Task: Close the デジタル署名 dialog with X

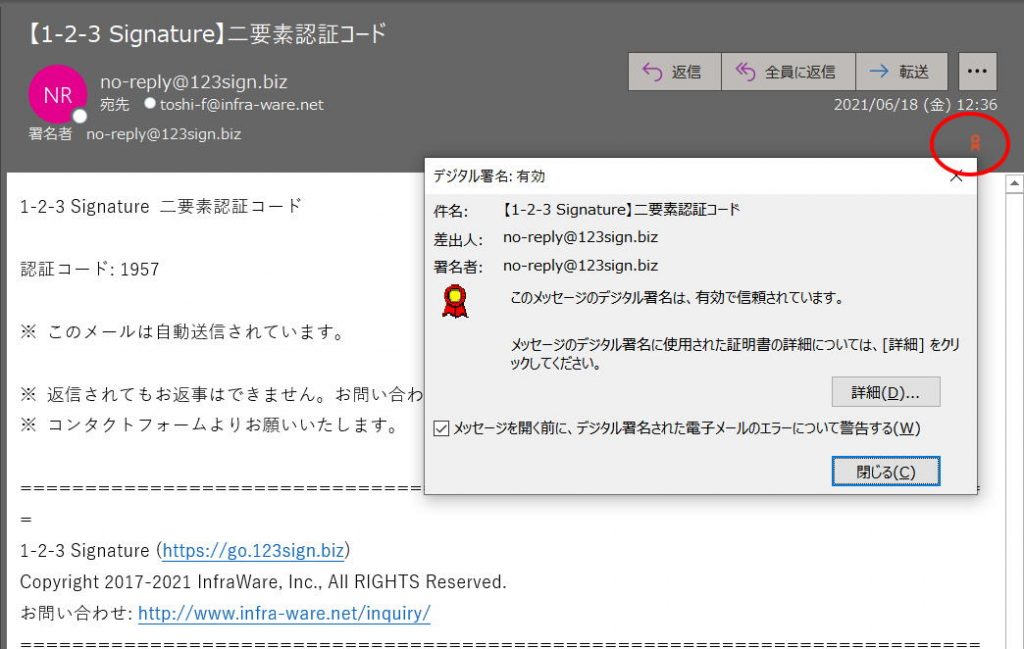Action: click(x=956, y=176)
